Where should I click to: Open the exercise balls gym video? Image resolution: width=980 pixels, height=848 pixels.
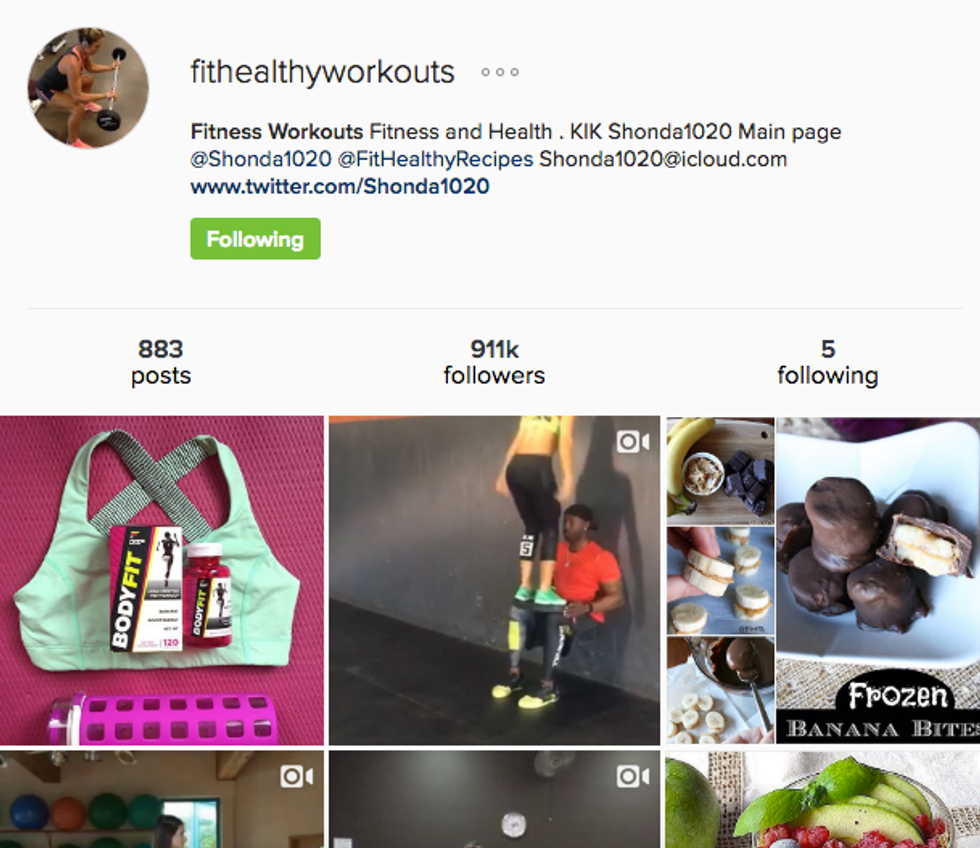tap(162, 800)
